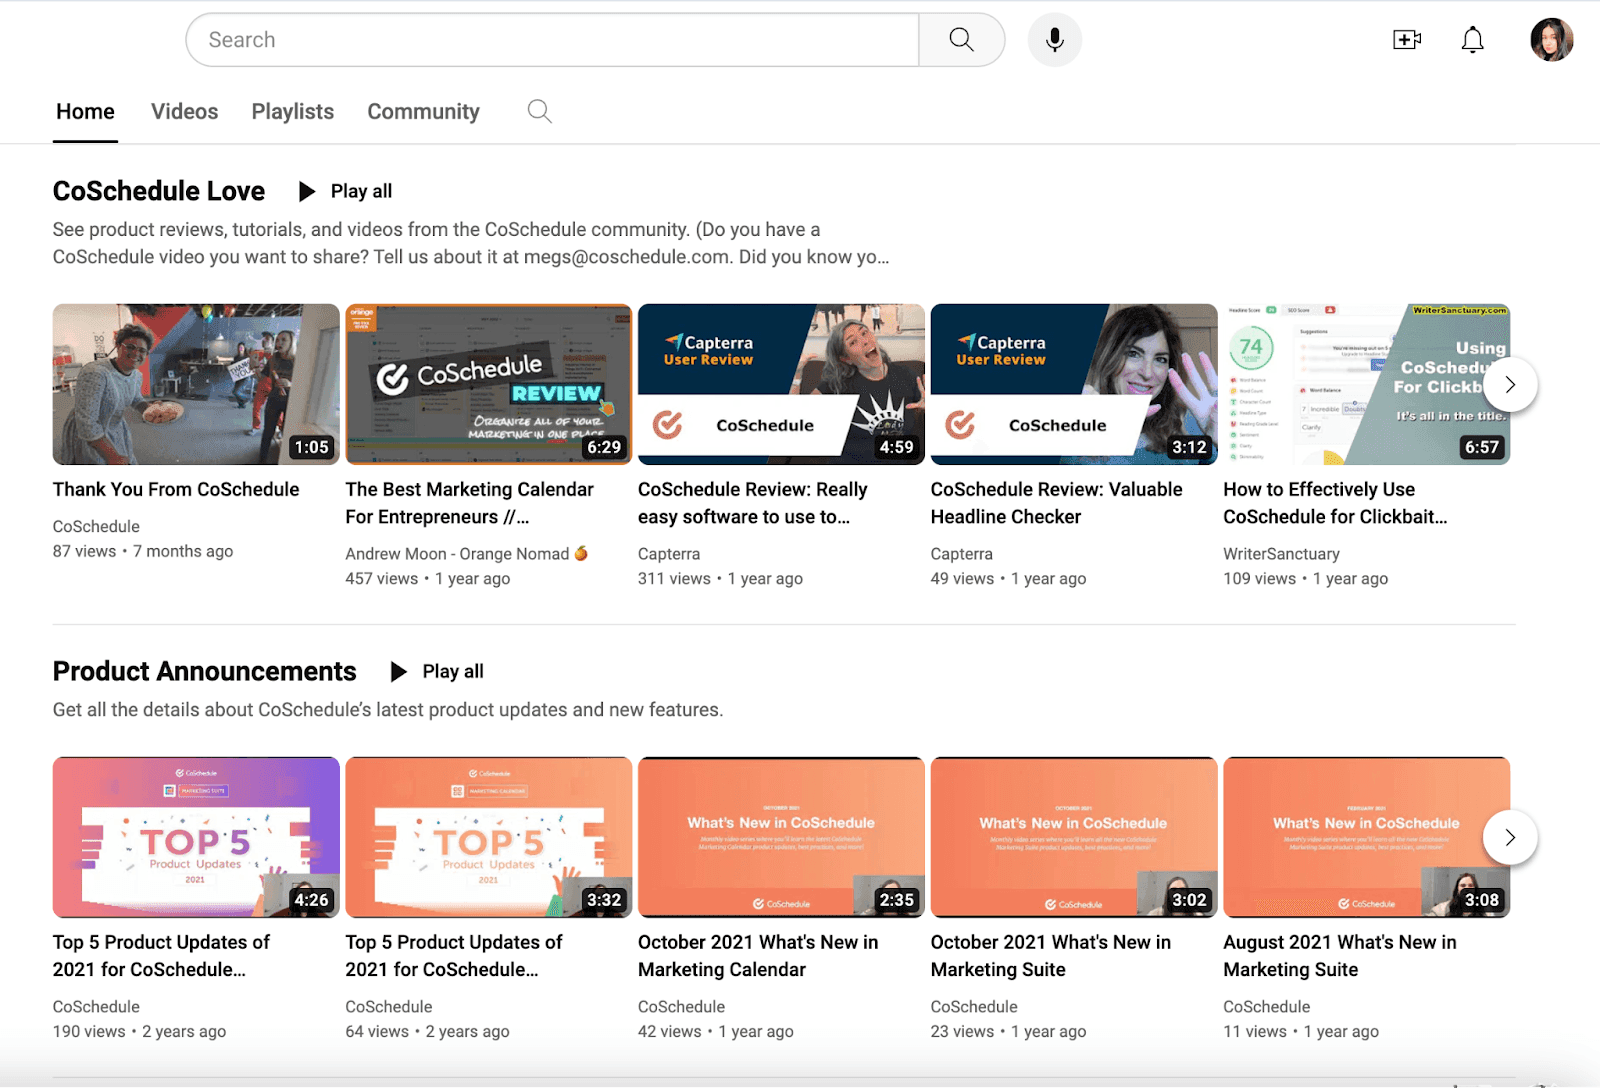Open the account profile avatar
The image size is (1600, 1088).
point(1552,39)
